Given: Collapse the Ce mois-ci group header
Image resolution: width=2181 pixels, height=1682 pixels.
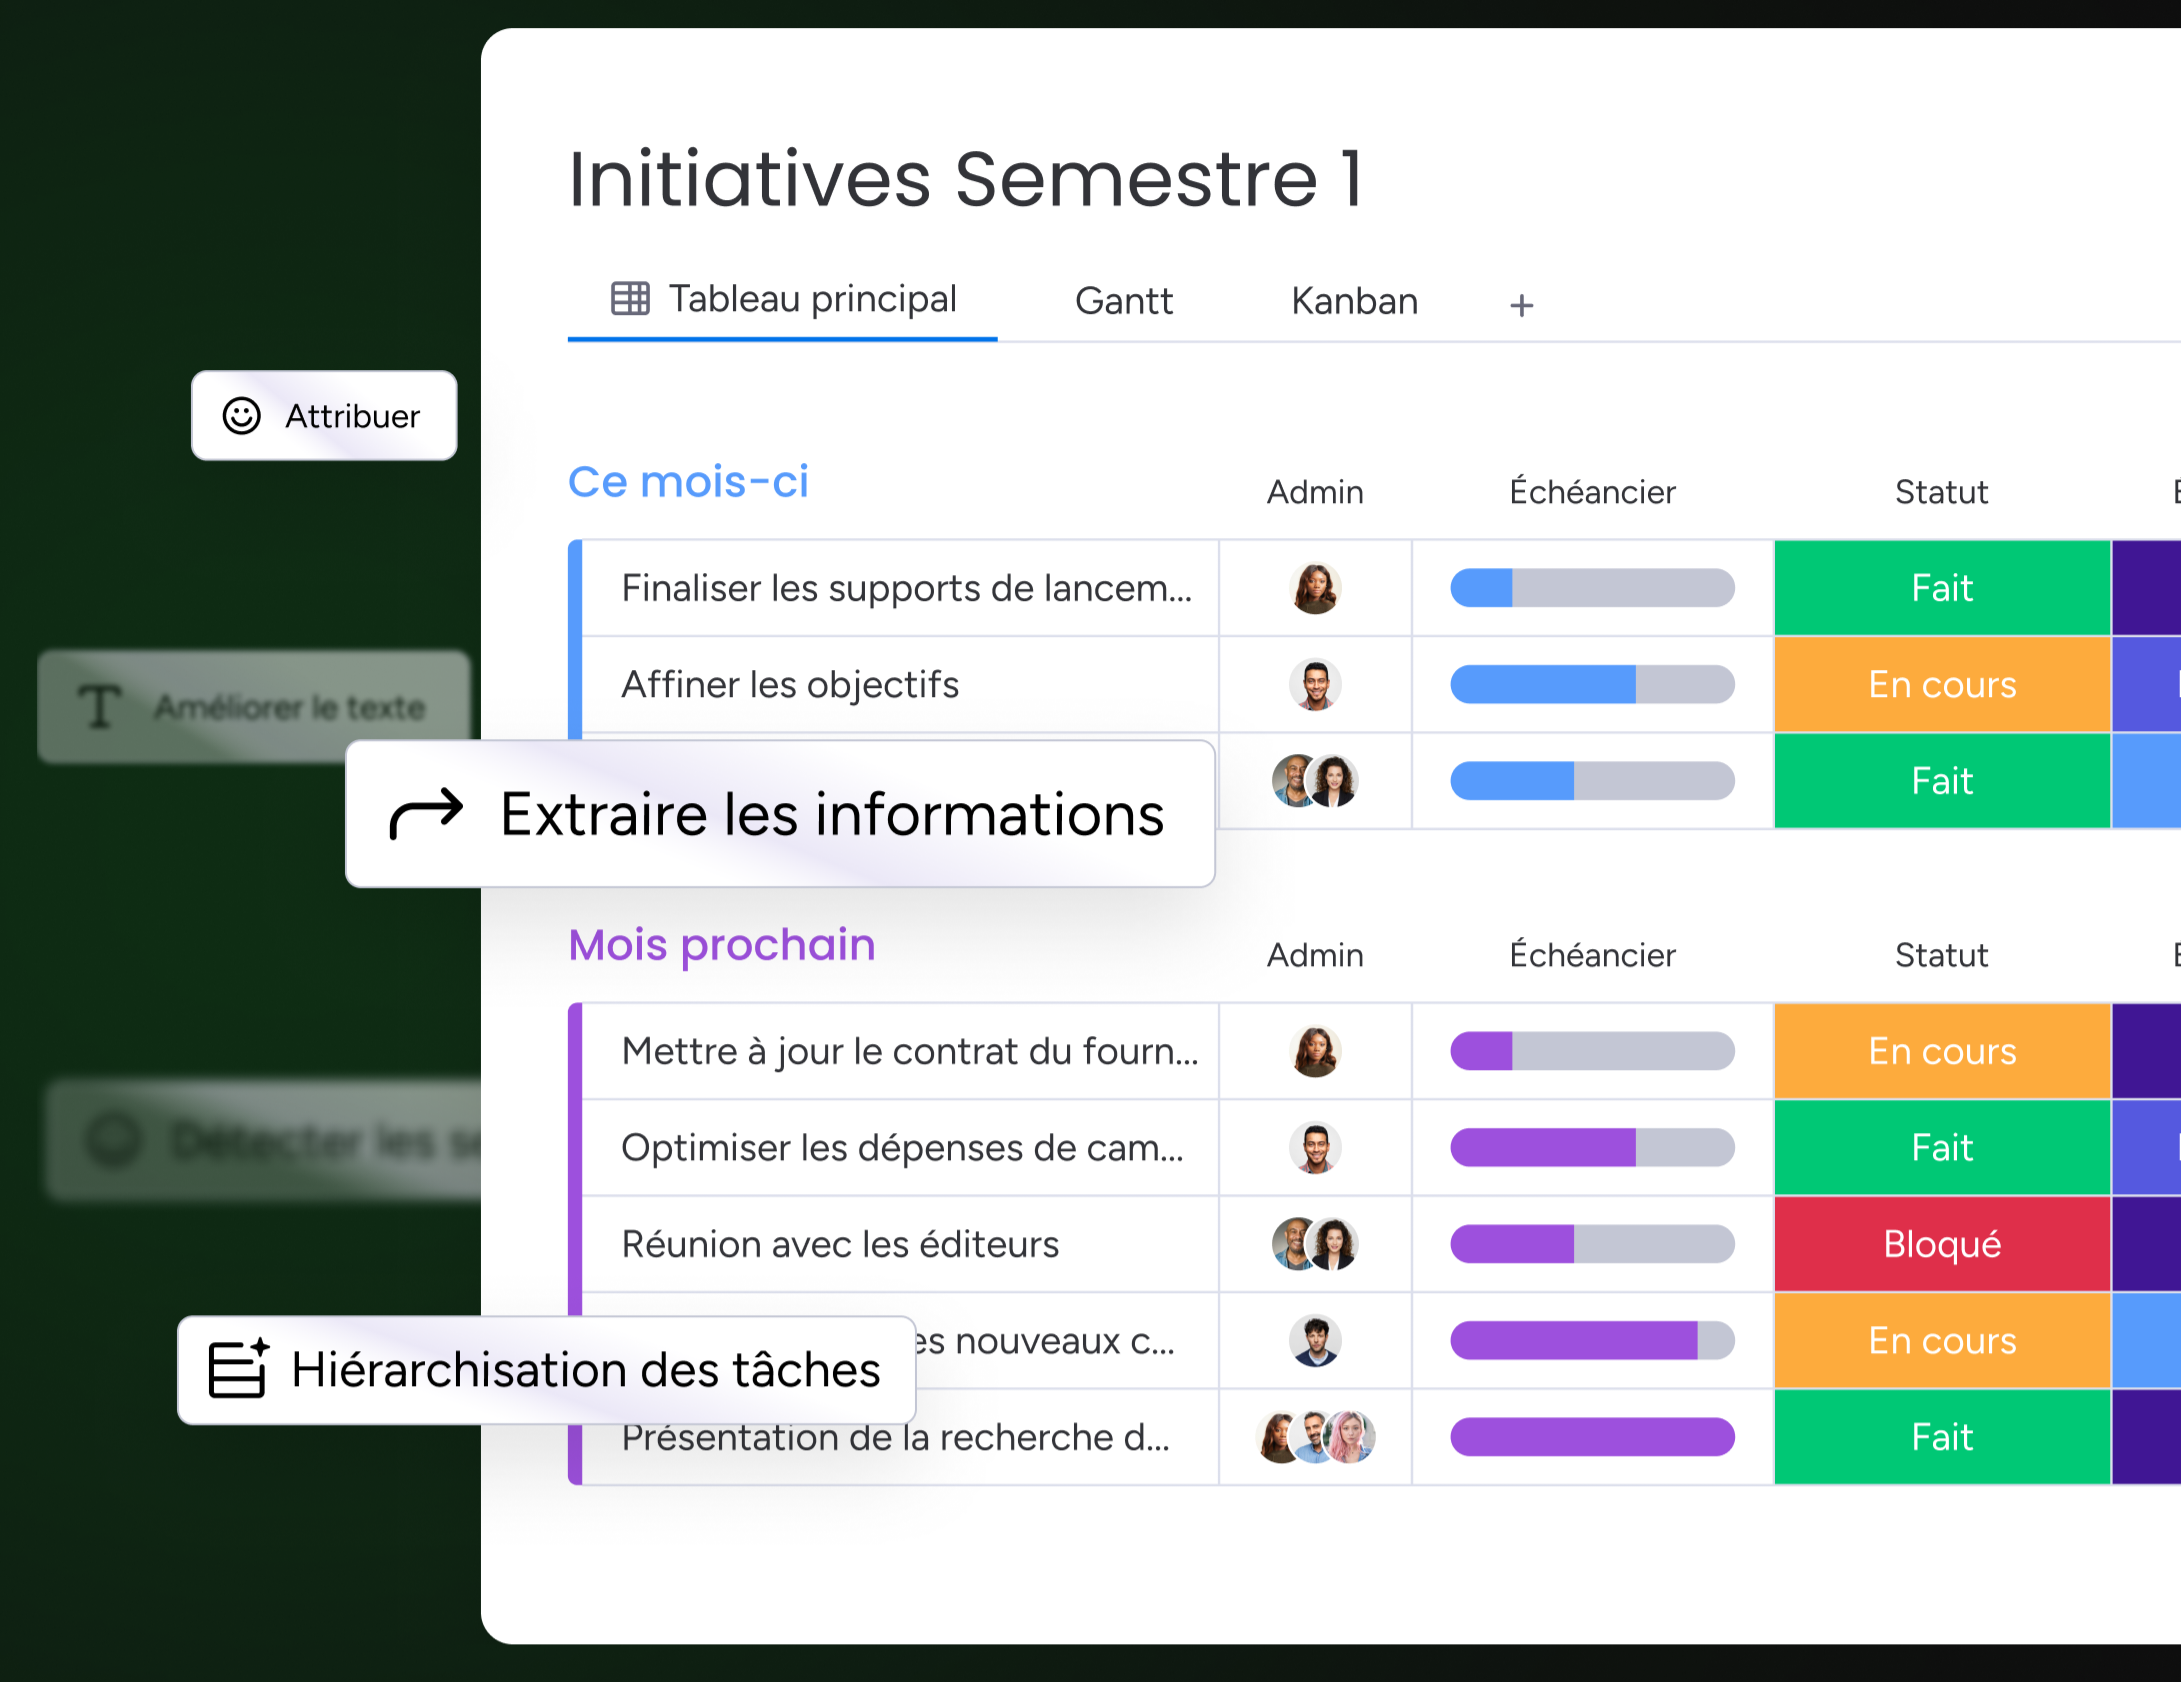Looking at the screenshot, I should tap(688, 482).
